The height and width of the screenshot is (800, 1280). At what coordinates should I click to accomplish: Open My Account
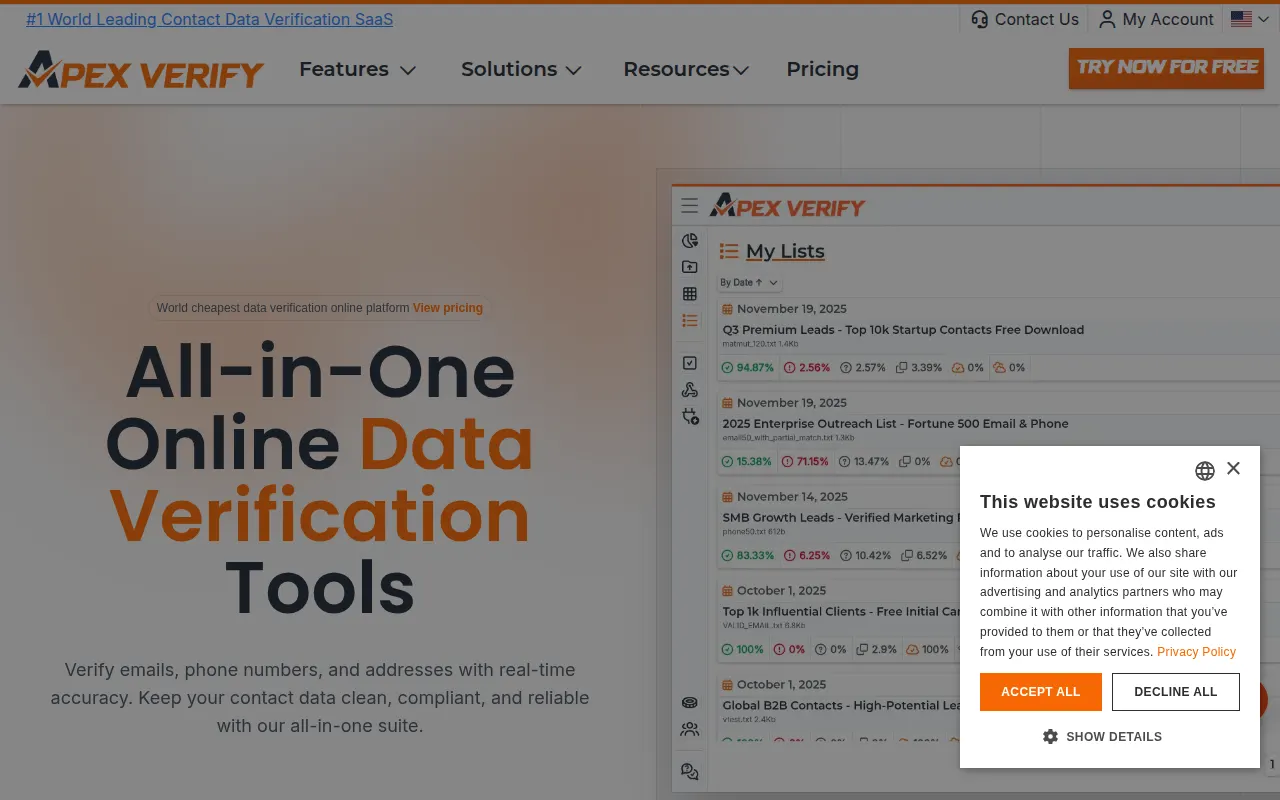pos(1156,19)
